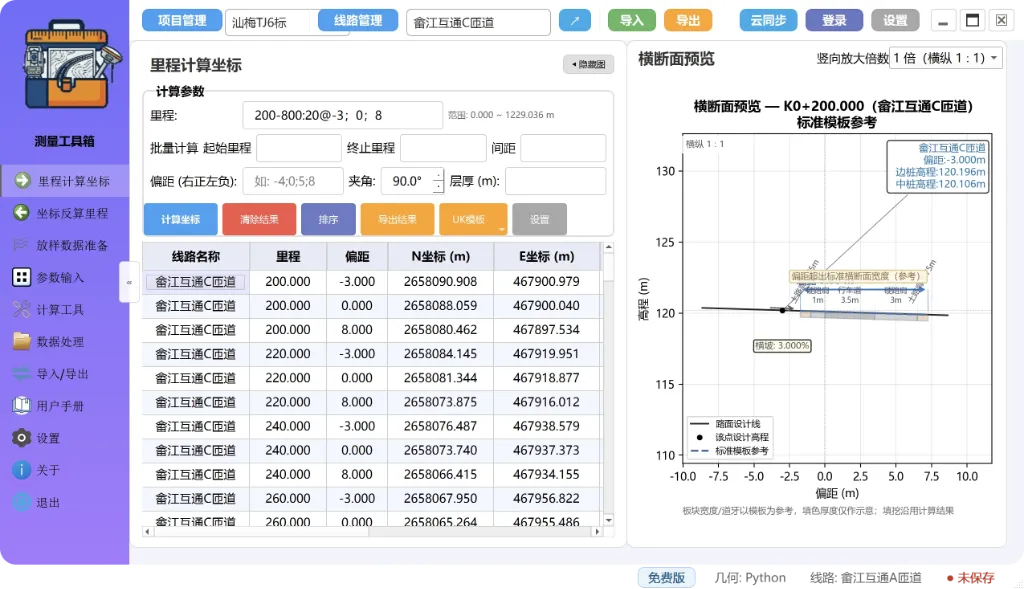Click the 线路名称 column header
This screenshot has height=589, width=1024.
click(x=196, y=257)
